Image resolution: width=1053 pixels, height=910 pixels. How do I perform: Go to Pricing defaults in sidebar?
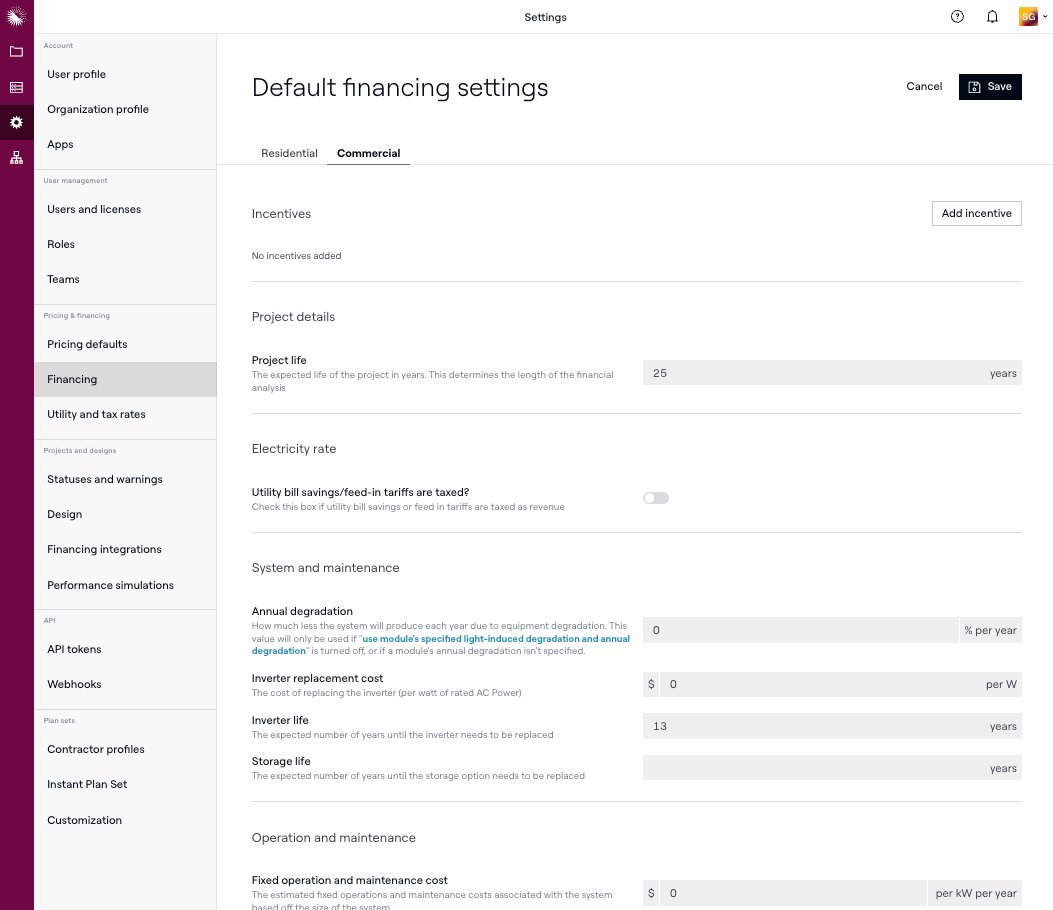[87, 344]
